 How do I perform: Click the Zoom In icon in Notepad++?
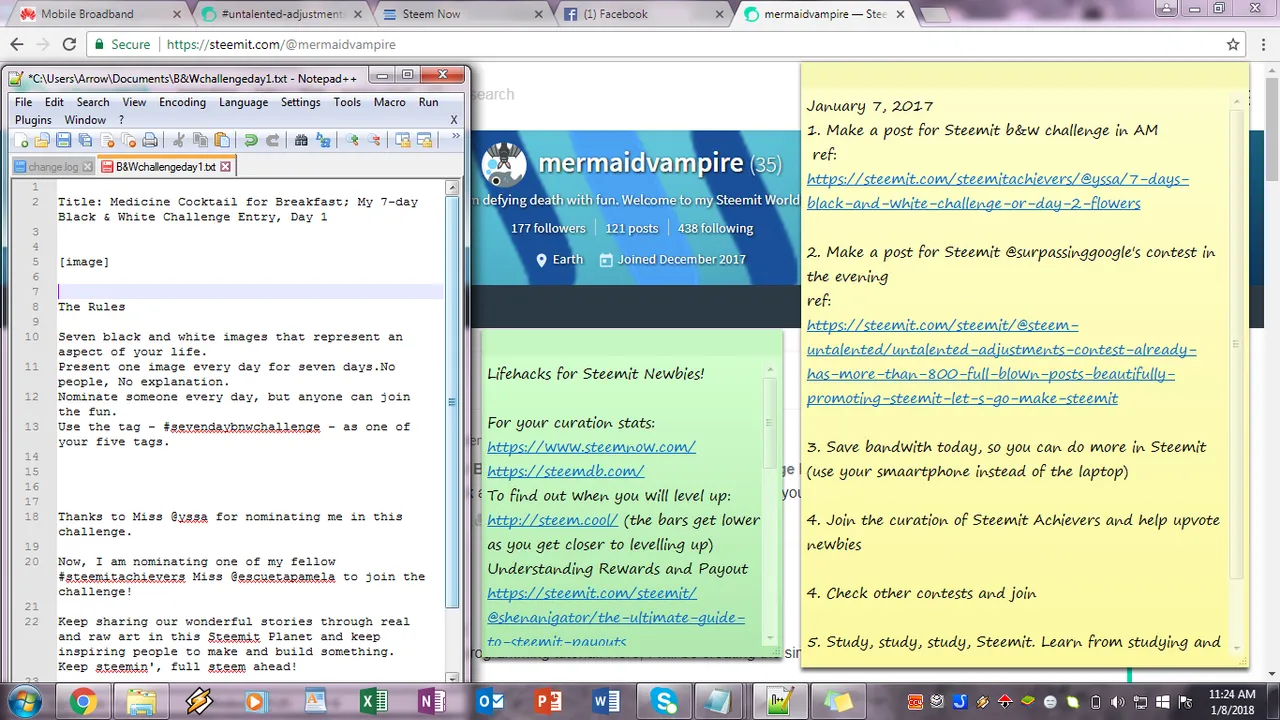coord(351,141)
